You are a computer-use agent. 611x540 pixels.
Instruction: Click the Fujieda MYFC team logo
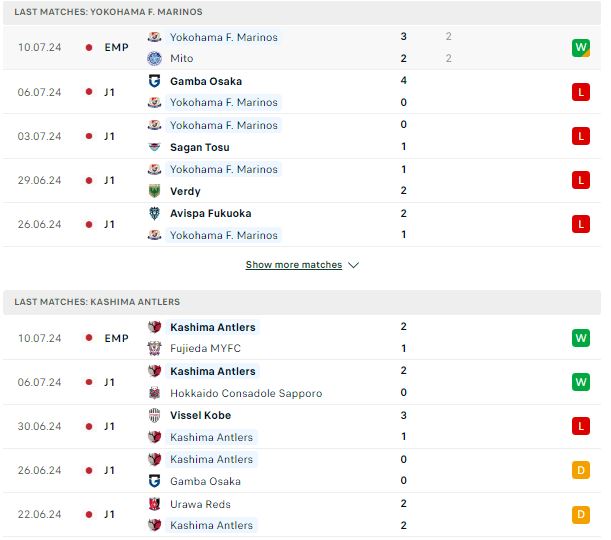pos(154,348)
